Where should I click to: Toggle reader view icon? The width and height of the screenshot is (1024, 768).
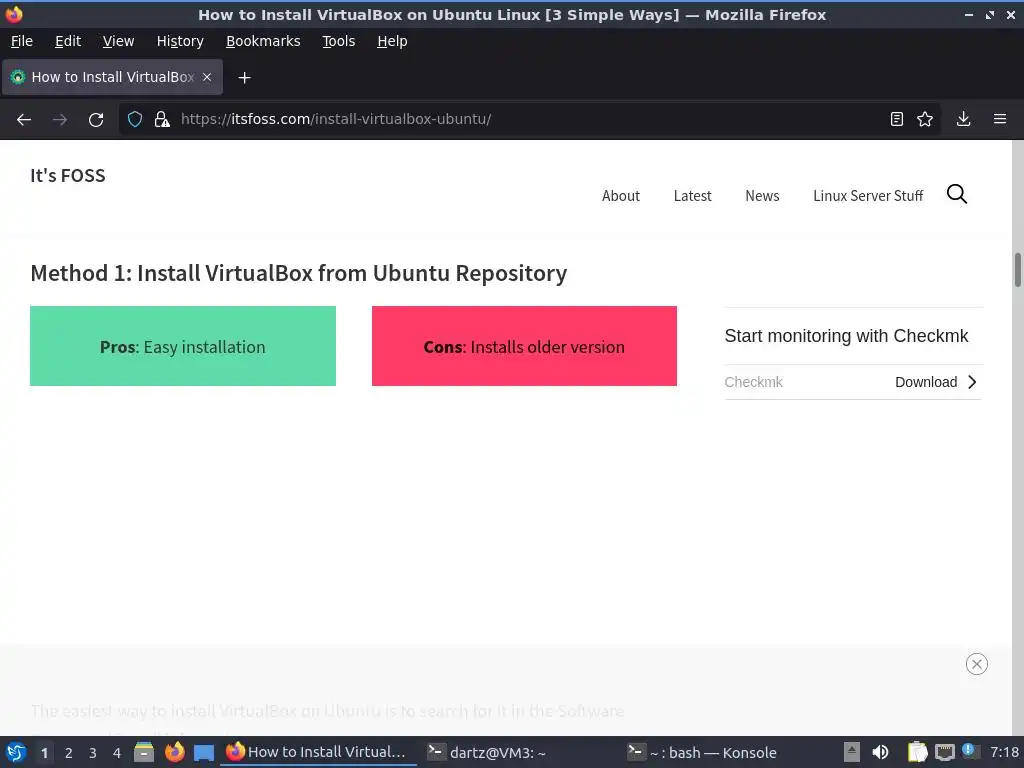tap(897, 119)
